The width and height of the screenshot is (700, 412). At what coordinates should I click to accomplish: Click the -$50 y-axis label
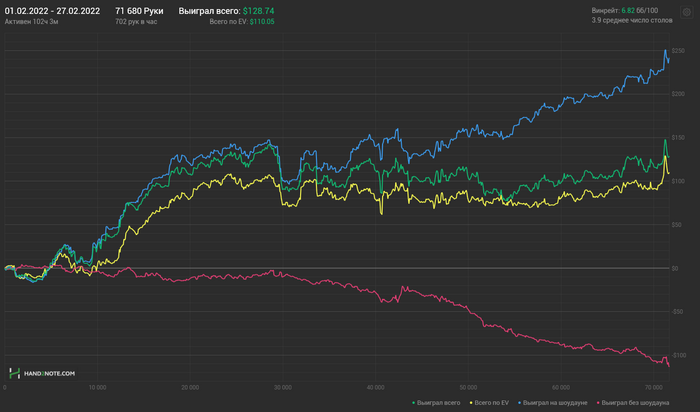tap(678, 312)
